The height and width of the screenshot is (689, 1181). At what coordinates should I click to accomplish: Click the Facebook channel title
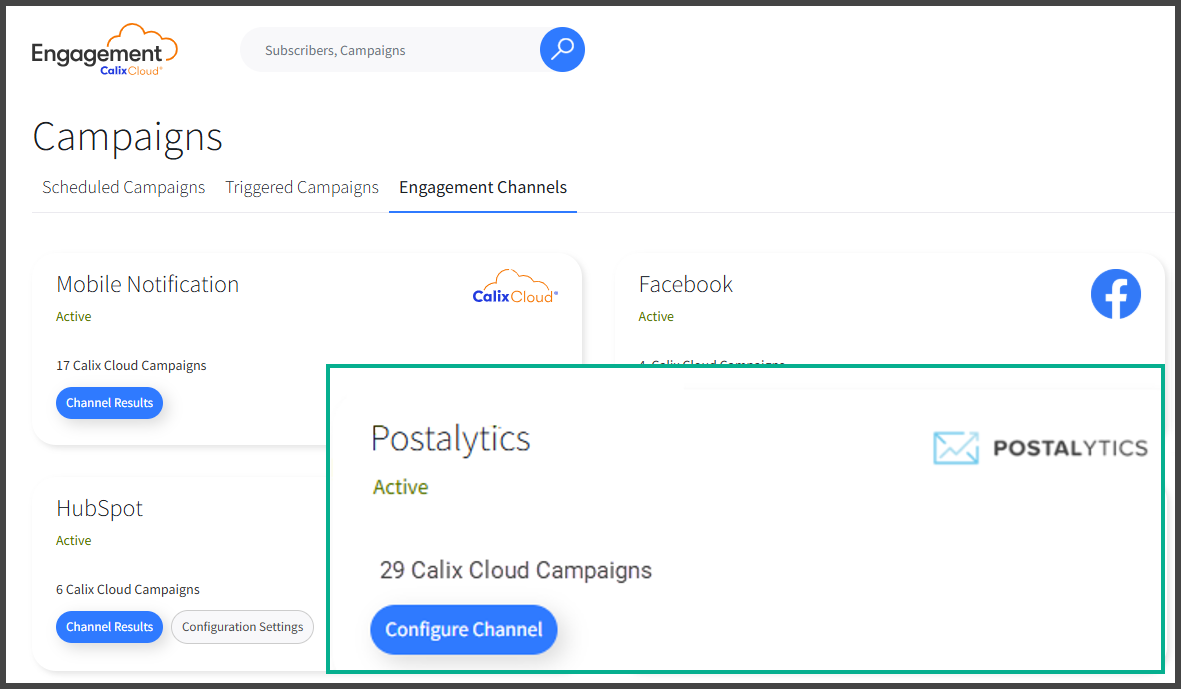pos(685,284)
